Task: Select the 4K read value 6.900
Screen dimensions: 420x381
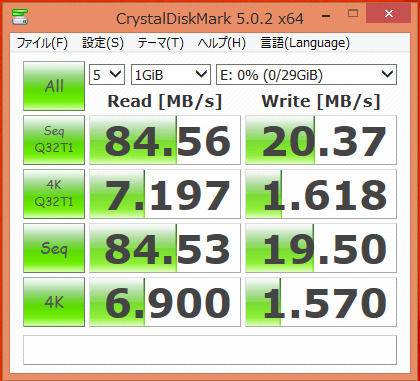Action: pyautogui.click(x=165, y=302)
